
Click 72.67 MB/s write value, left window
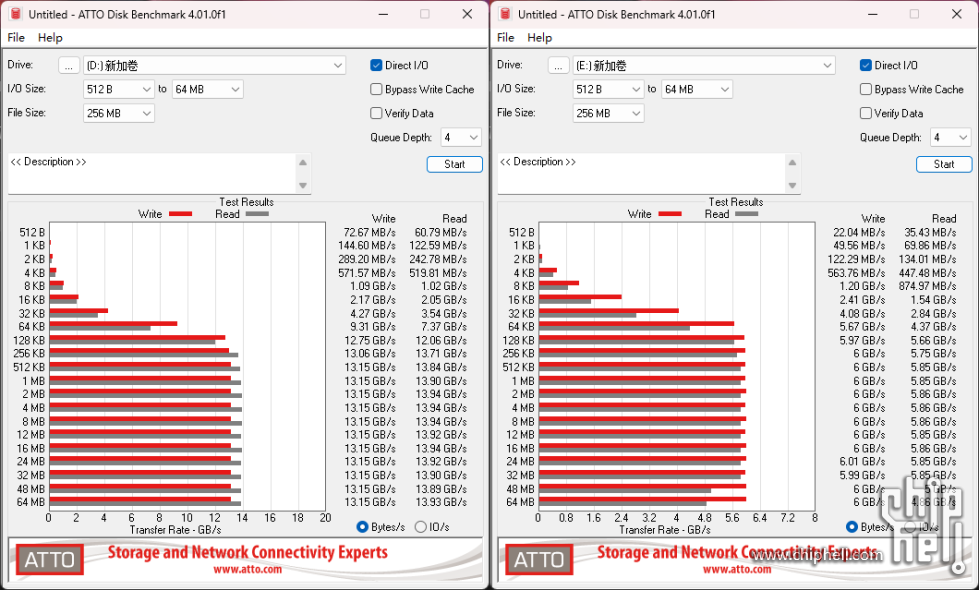point(370,232)
